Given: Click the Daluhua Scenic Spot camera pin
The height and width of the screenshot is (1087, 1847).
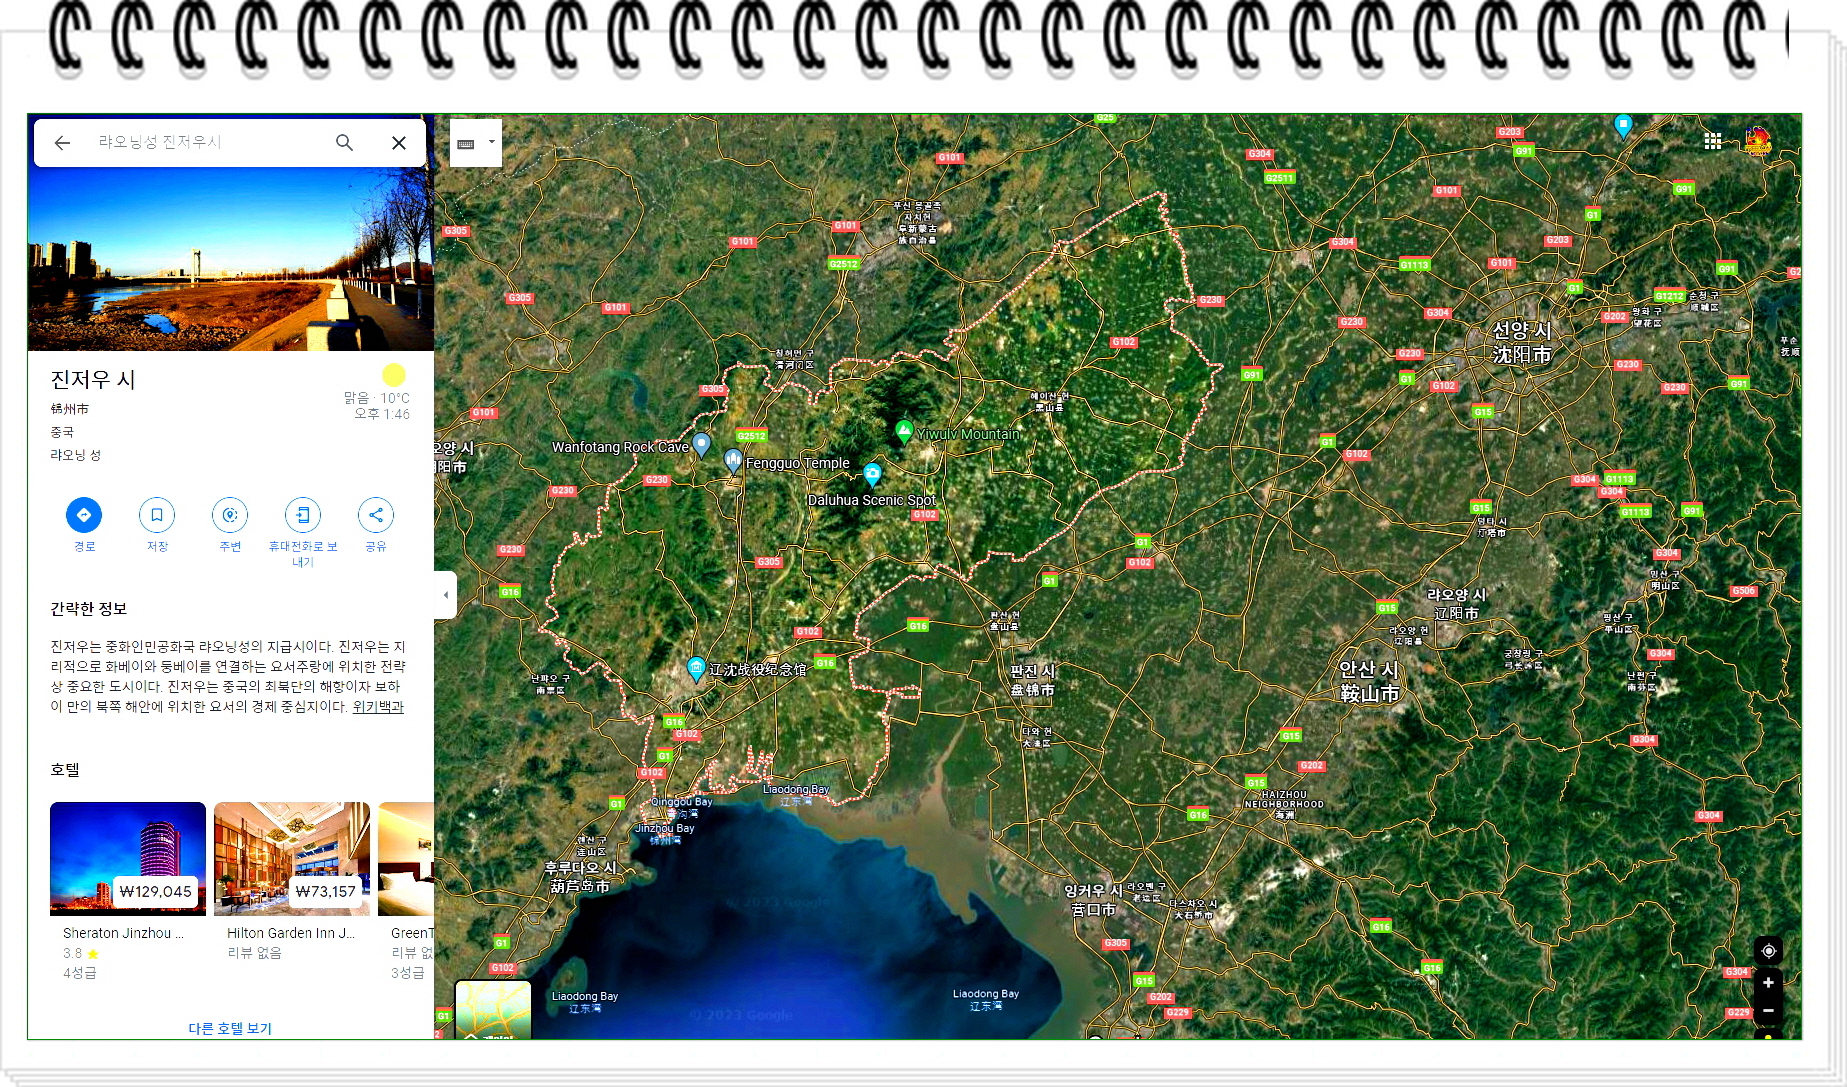Looking at the screenshot, I should click(x=873, y=475).
